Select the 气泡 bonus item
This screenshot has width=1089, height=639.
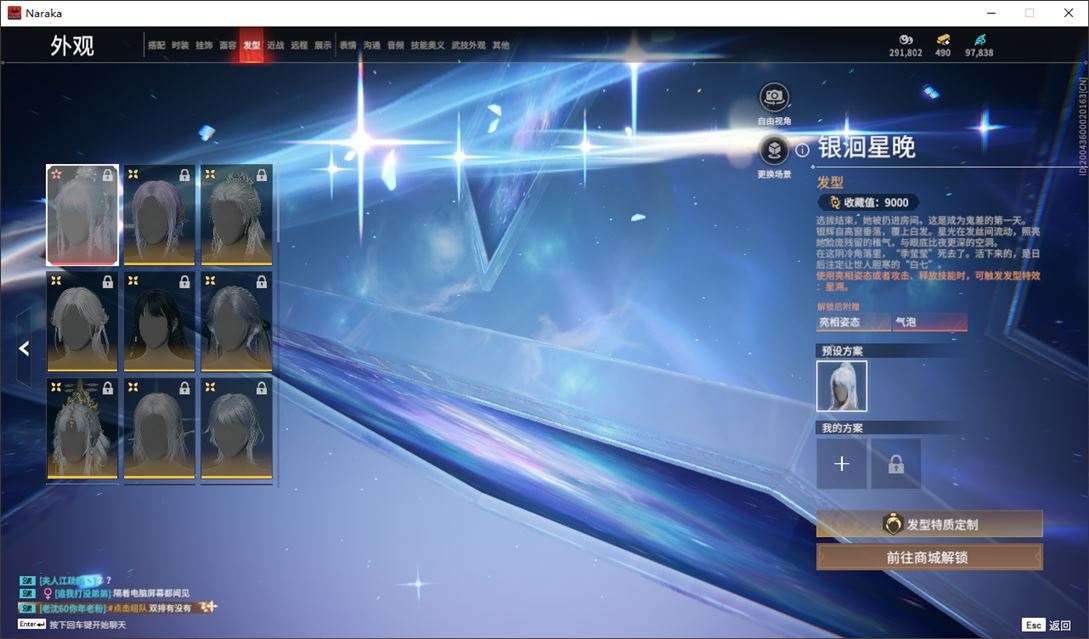point(930,322)
